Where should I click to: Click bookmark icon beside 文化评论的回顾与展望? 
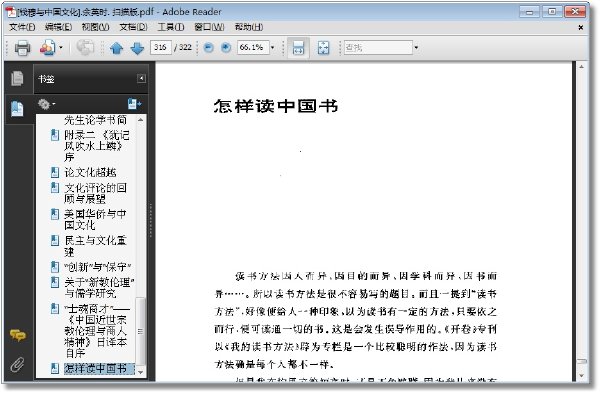coord(55,187)
